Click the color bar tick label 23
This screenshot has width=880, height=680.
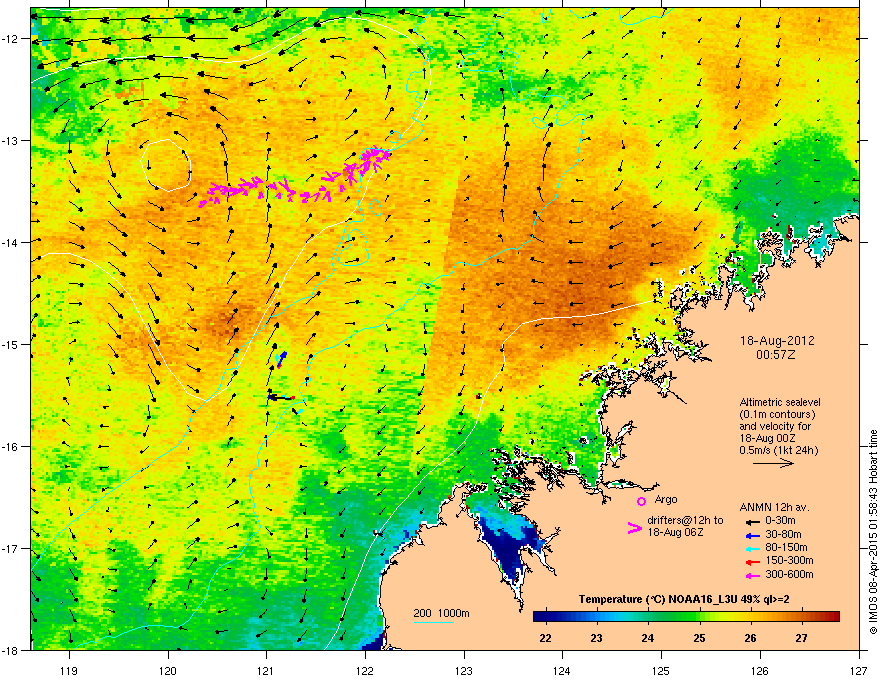pos(597,638)
